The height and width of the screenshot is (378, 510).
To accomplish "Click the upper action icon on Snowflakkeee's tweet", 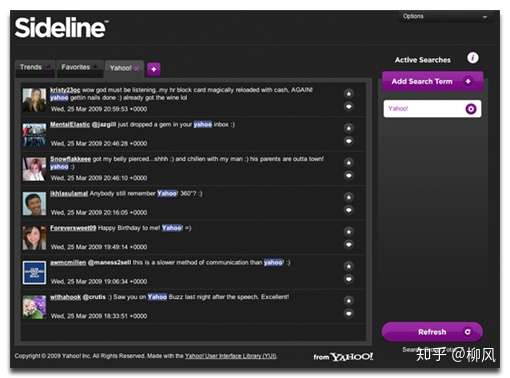I will click(x=348, y=163).
